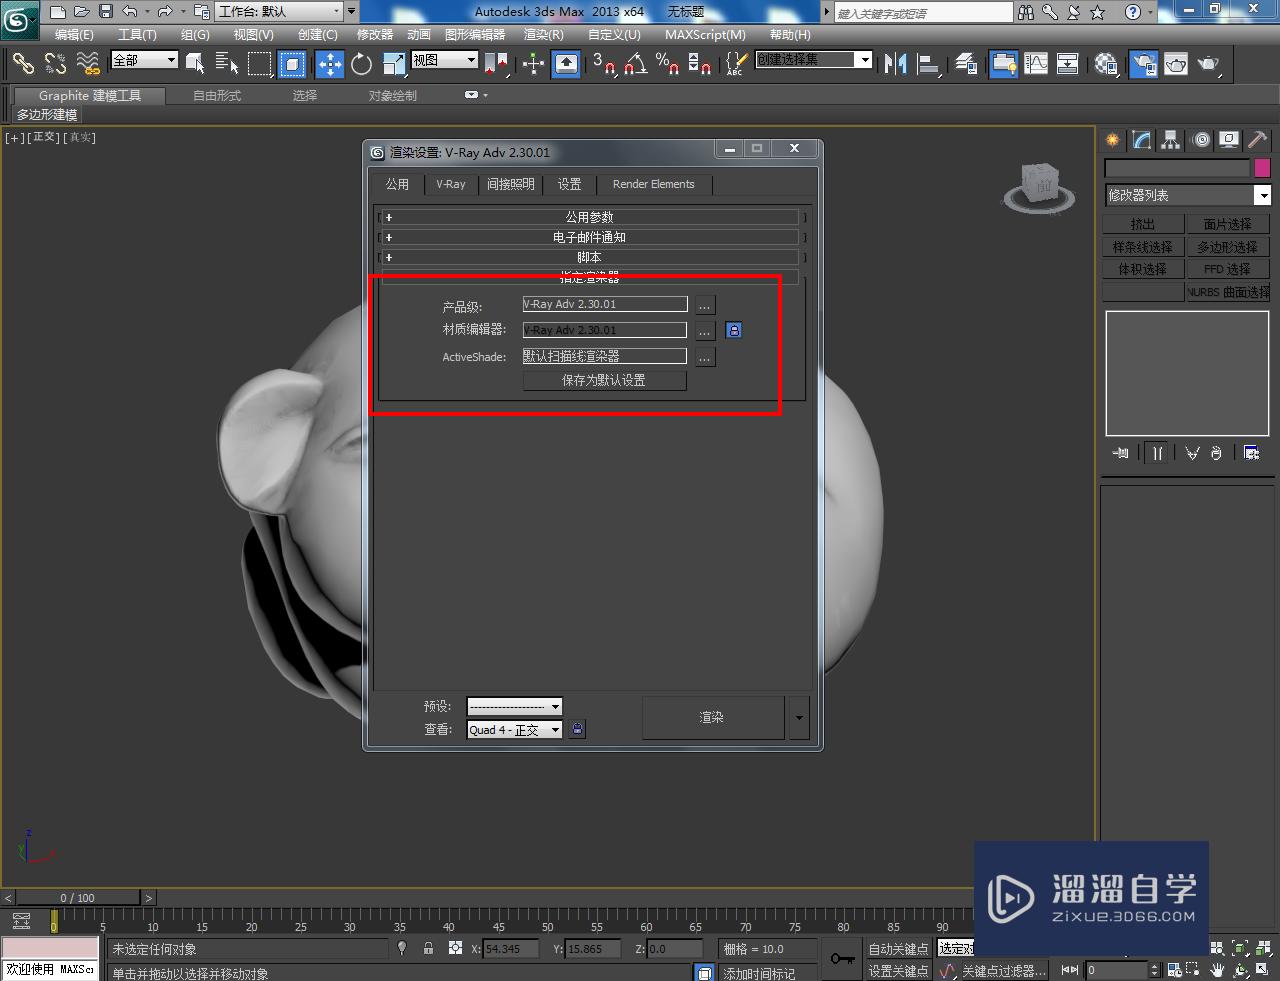Screen dimensions: 1280x981
Task: Open the Material Editor icon
Action: pyautogui.click(x=1105, y=64)
